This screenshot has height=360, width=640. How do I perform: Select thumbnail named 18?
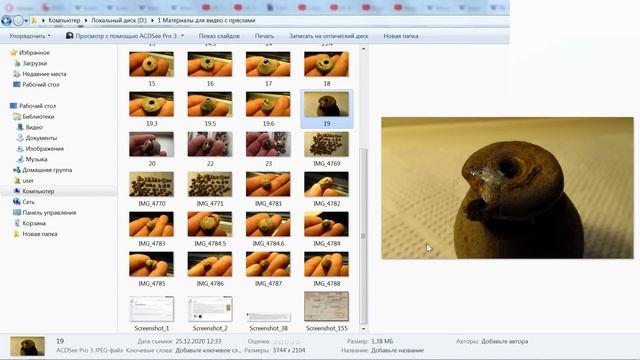tap(327, 64)
